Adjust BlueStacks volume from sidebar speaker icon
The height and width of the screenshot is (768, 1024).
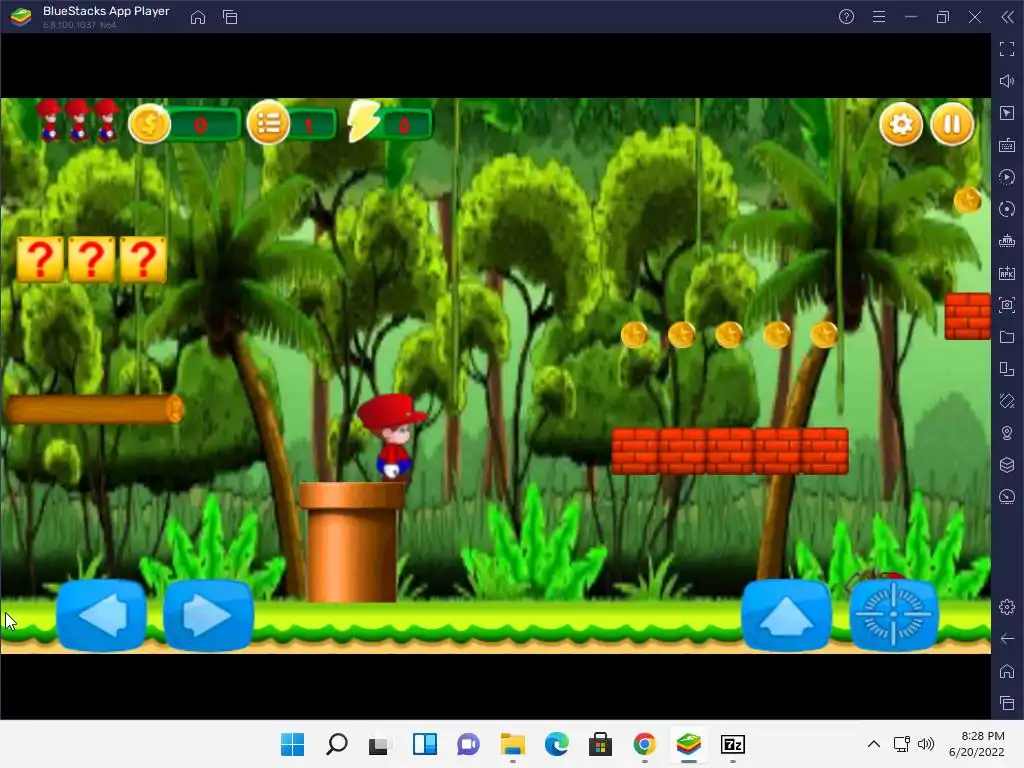click(x=1006, y=81)
